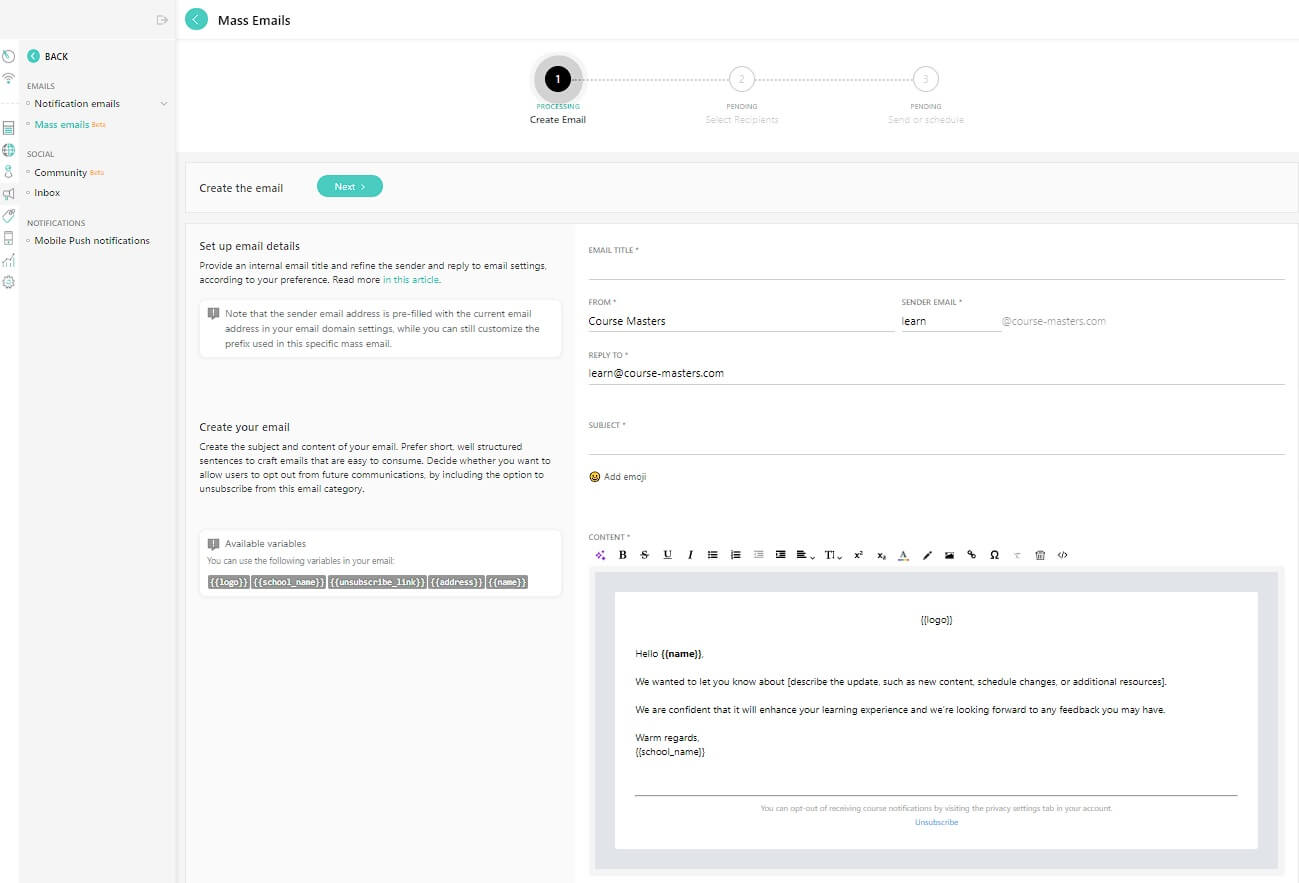Viewport: 1299px width, 883px height.
Task: Click the Subject input field
Action: coord(936,443)
